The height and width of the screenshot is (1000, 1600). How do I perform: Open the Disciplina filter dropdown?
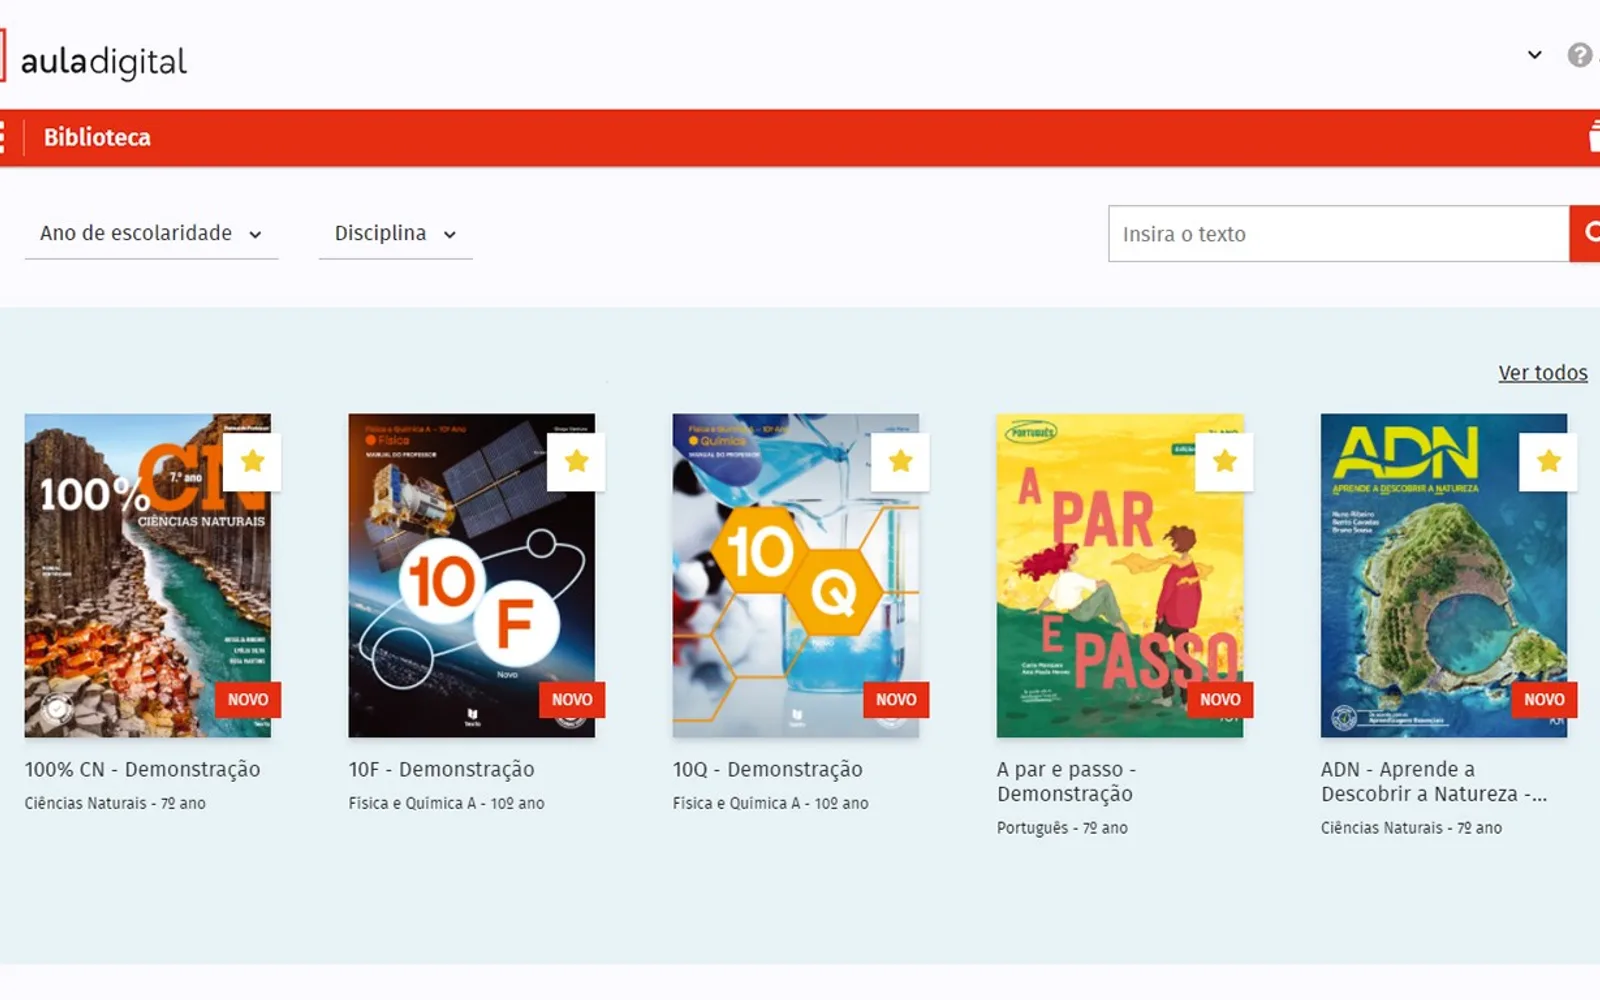[x=395, y=234]
